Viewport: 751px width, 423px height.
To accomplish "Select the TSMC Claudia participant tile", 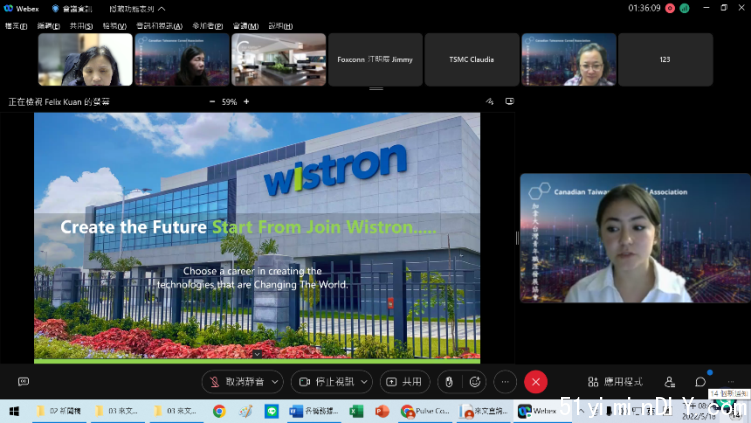I will pos(472,59).
